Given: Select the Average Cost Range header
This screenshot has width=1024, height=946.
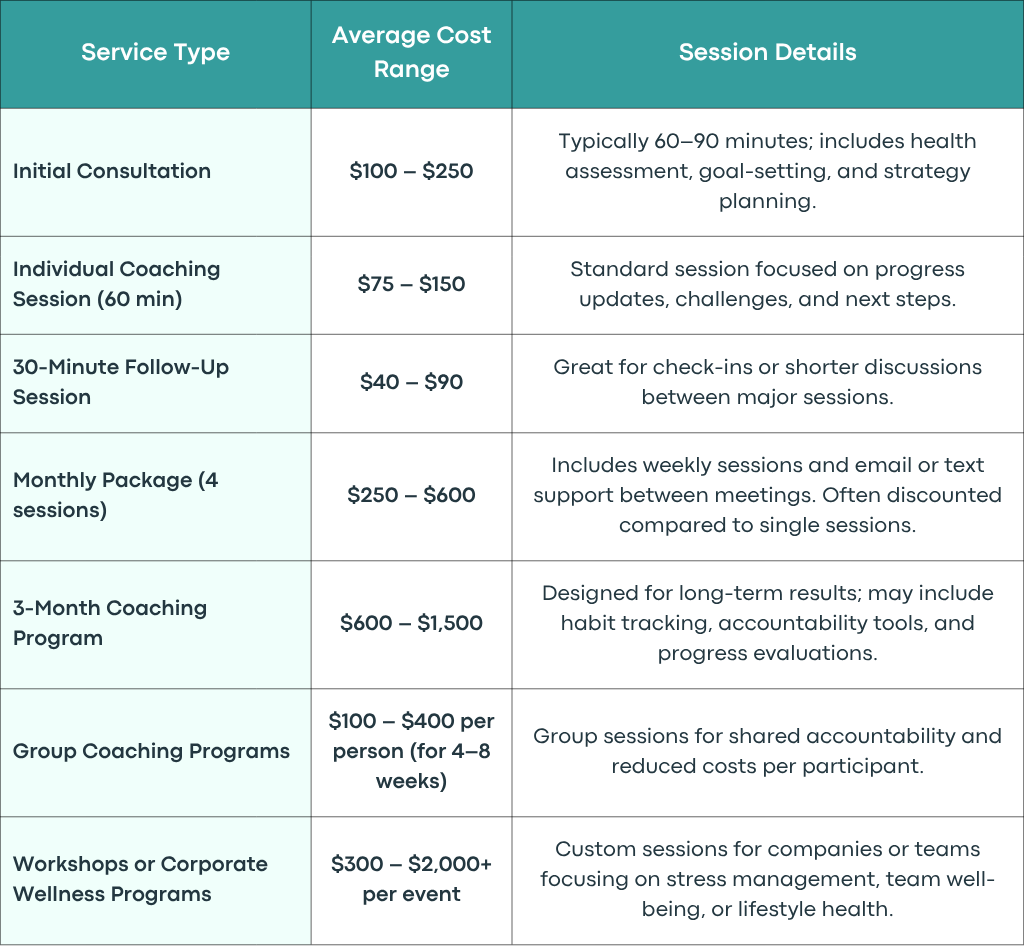Looking at the screenshot, I should click(x=411, y=52).
